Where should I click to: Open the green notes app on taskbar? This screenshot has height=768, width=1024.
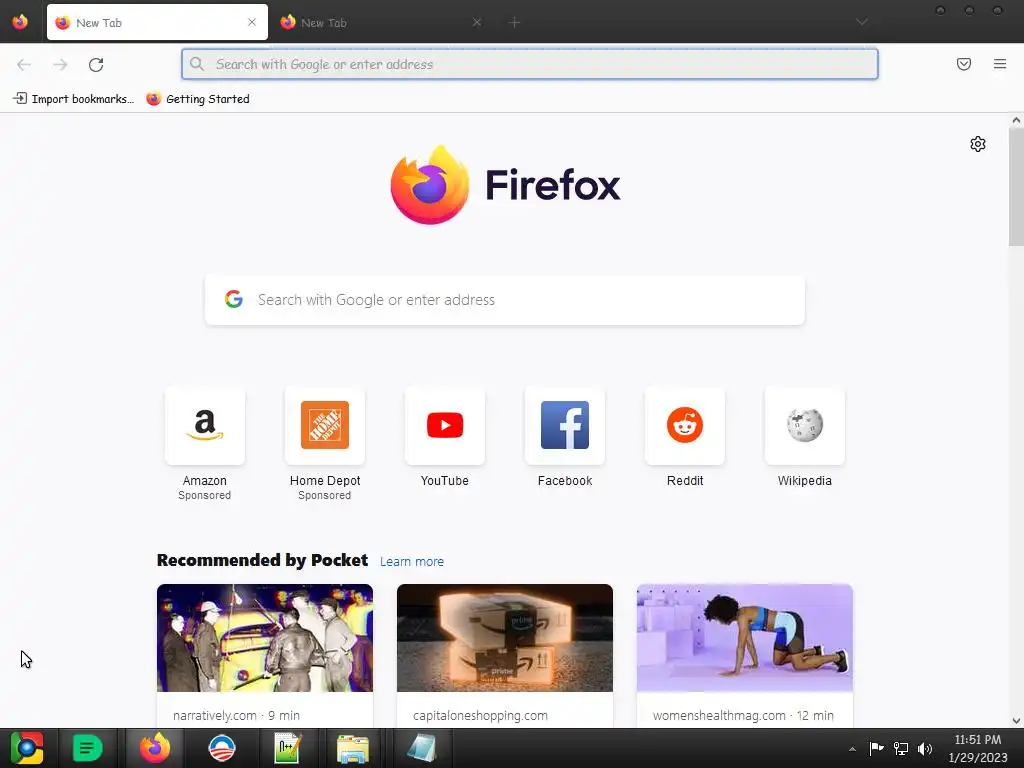87,748
